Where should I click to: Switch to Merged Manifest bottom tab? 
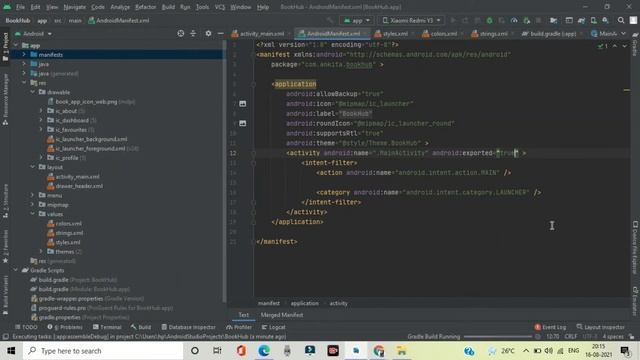[282, 315]
